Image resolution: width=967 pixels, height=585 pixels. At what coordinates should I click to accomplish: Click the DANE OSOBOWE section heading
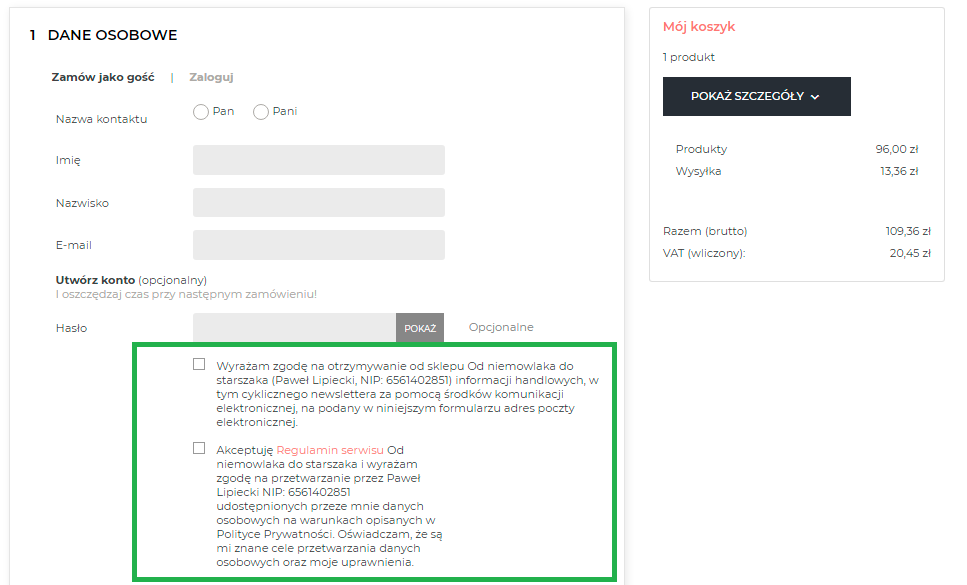(112, 35)
